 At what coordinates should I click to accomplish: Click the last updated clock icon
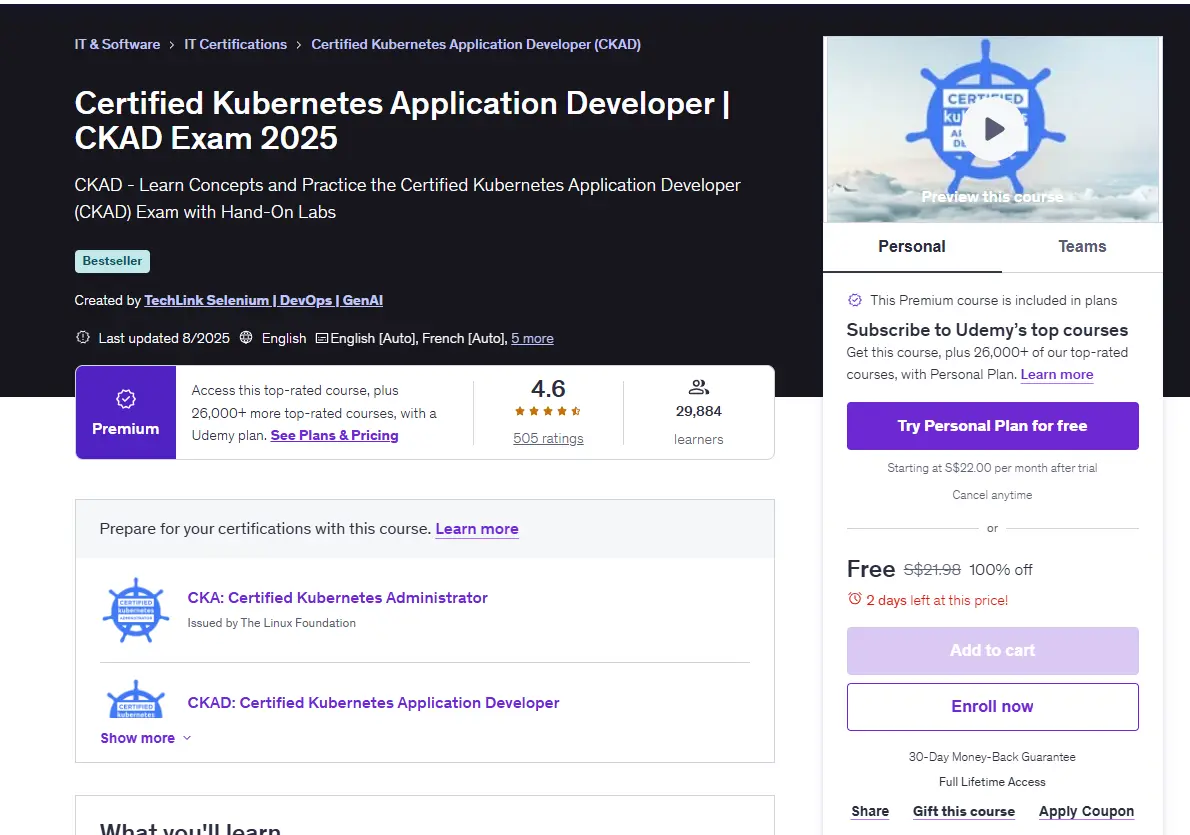tap(83, 337)
